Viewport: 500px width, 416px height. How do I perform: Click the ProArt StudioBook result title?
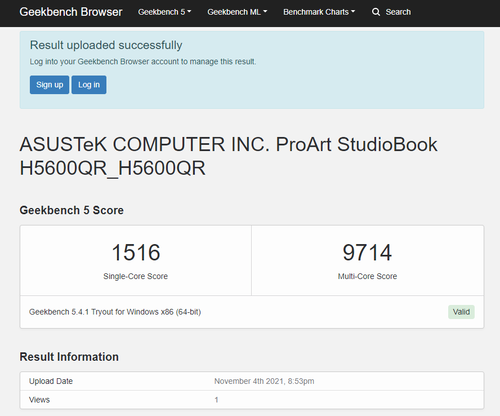pyautogui.click(x=228, y=156)
